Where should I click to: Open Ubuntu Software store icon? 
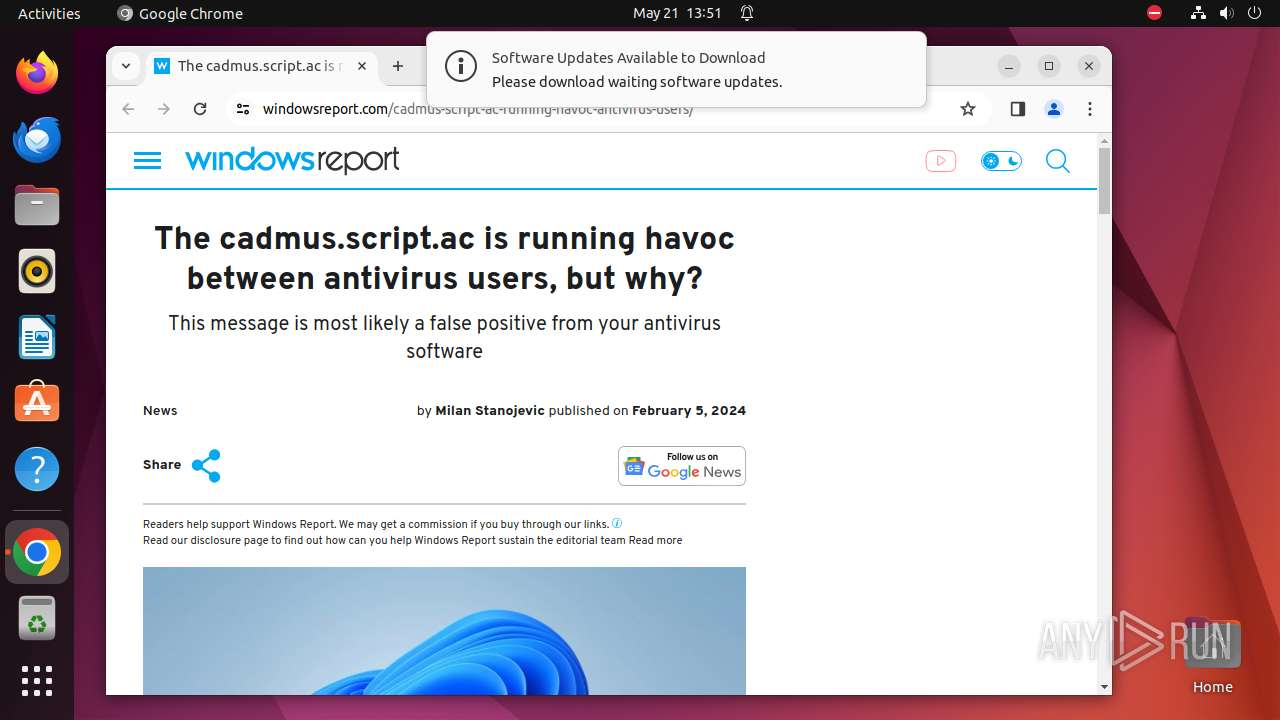37,402
